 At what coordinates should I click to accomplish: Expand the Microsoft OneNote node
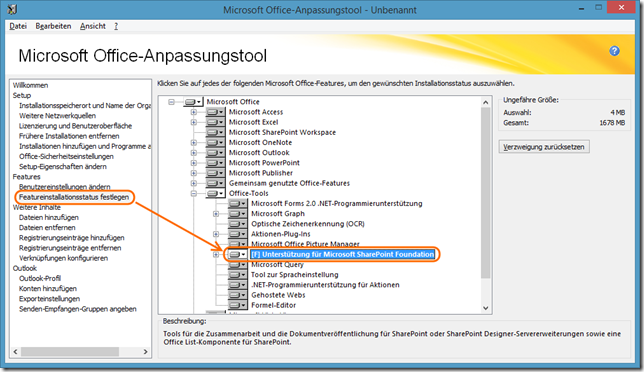point(193,142)
